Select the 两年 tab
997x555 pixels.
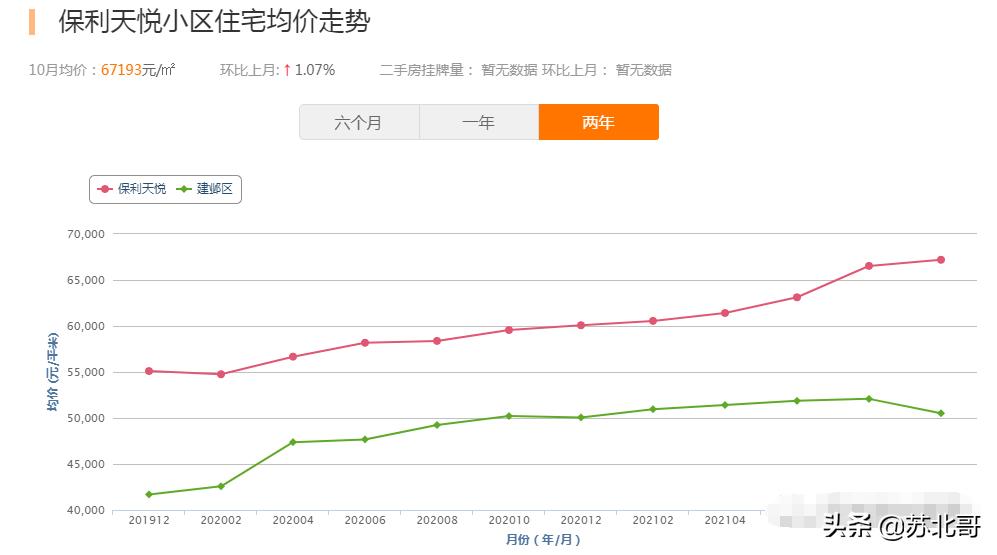pos(599,122)
